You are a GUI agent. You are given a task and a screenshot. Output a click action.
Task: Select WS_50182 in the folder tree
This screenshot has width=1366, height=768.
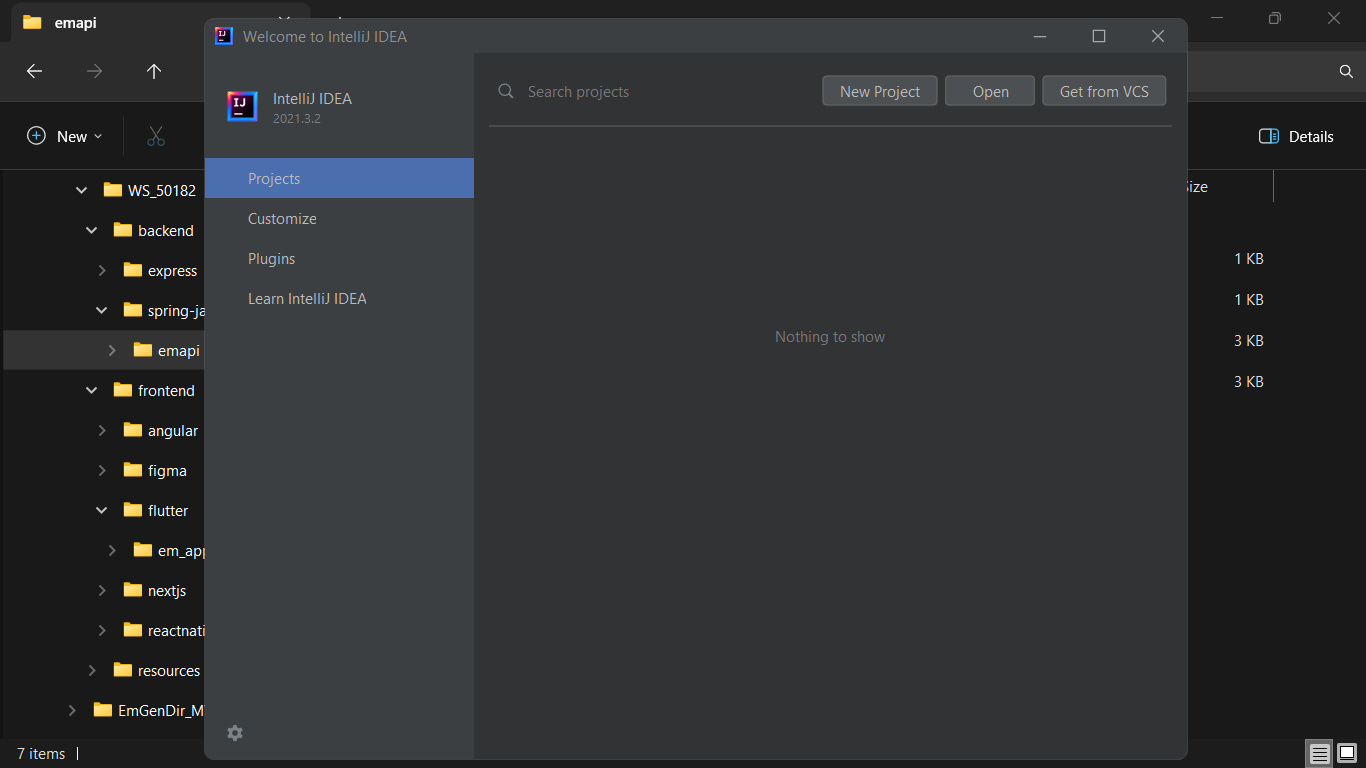click(161, 190)
